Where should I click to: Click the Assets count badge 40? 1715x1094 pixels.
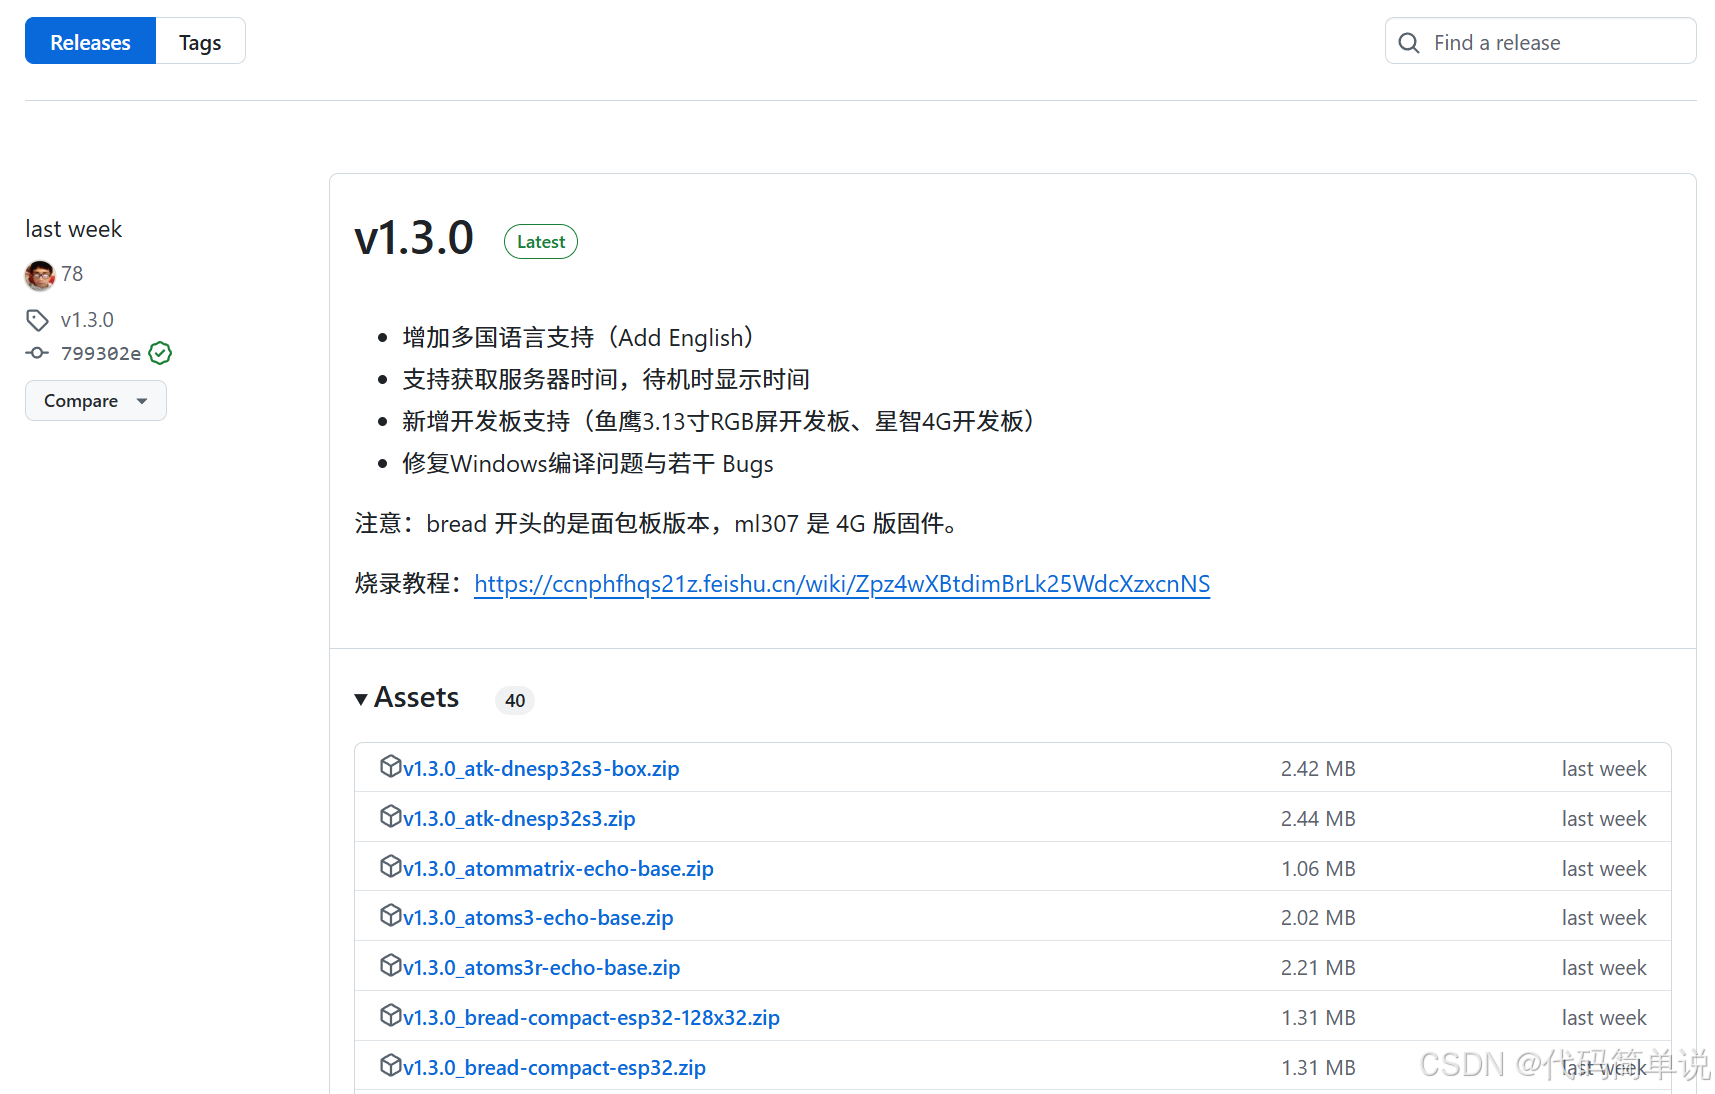coord(515,700)
